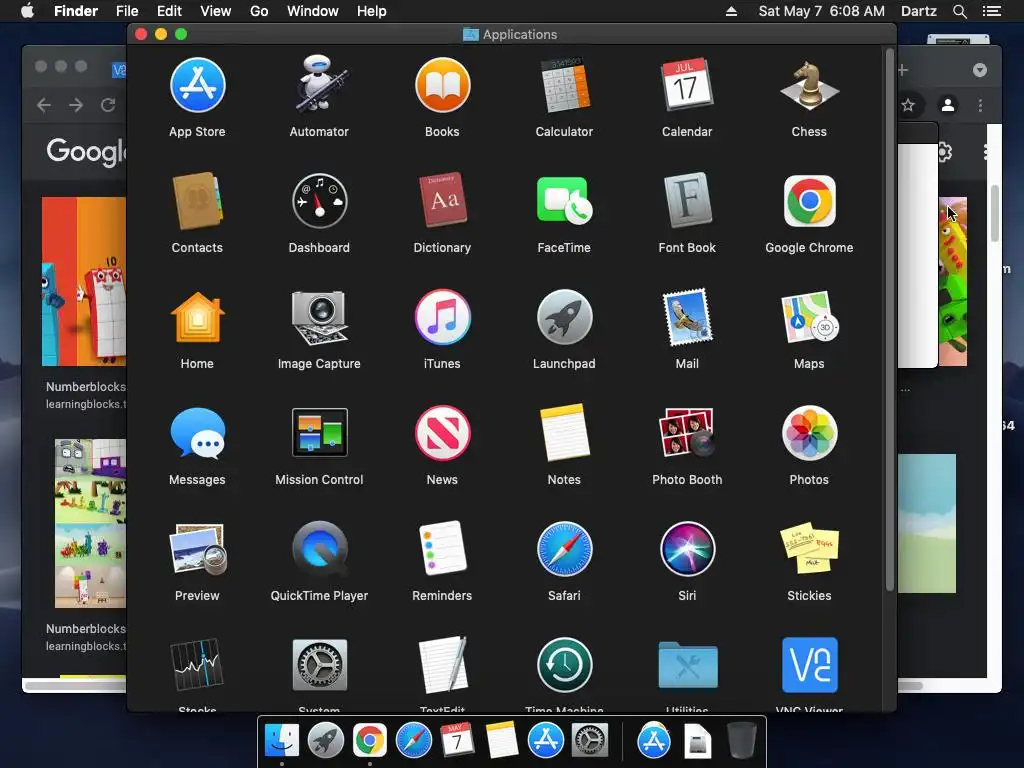Select the Notes app icon in Applications
Screen dimensions: 1024x768
point(564,432)
